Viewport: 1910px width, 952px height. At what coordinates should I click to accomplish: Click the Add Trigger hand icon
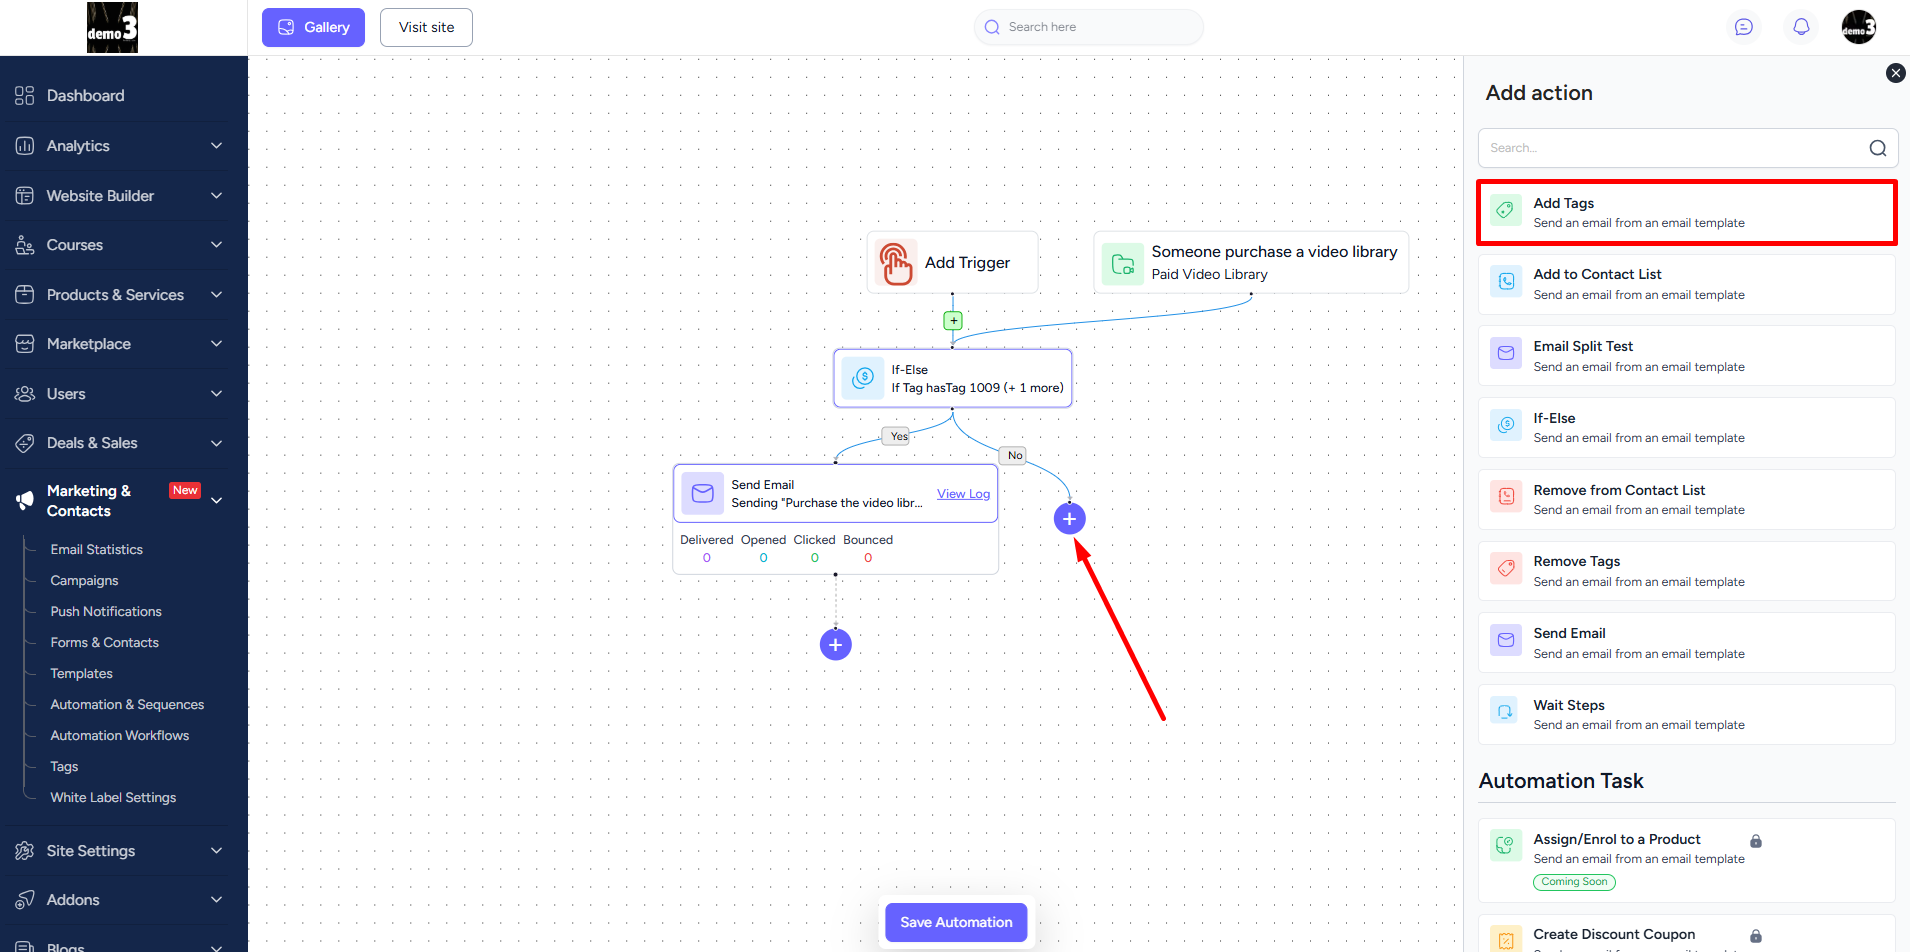896,263
